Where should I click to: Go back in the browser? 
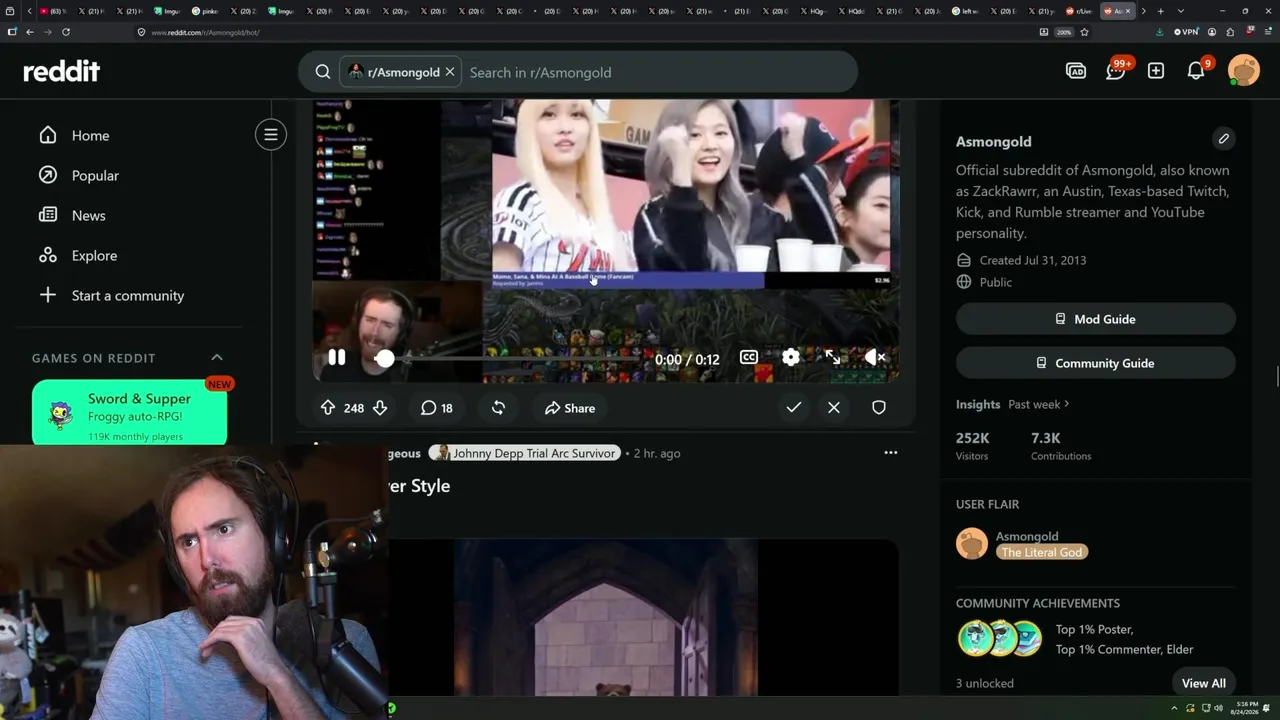coord(30,32)
